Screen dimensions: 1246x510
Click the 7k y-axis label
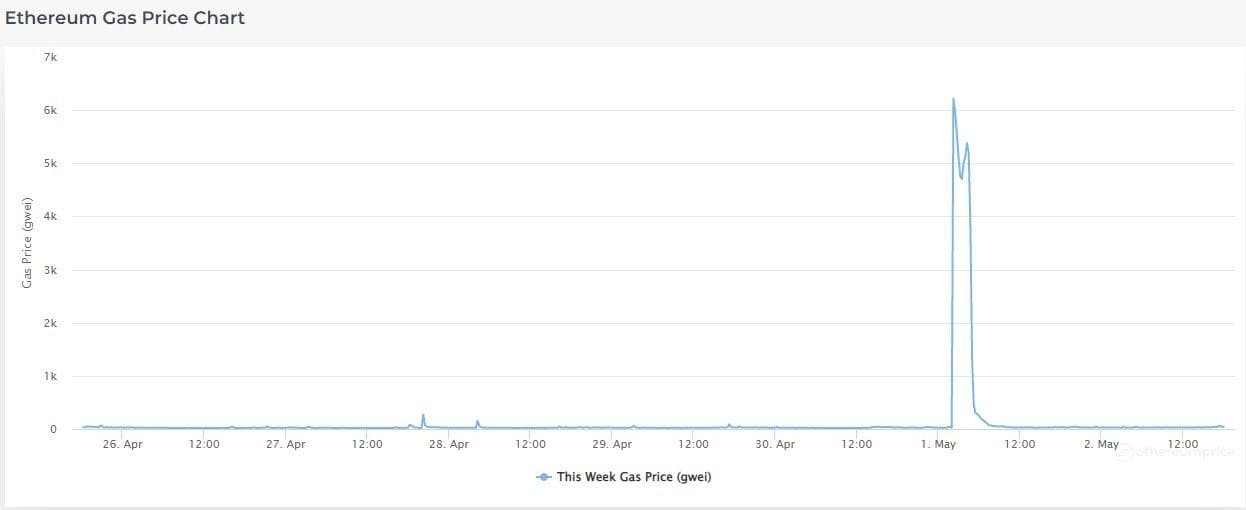click(x=51, y=58)
